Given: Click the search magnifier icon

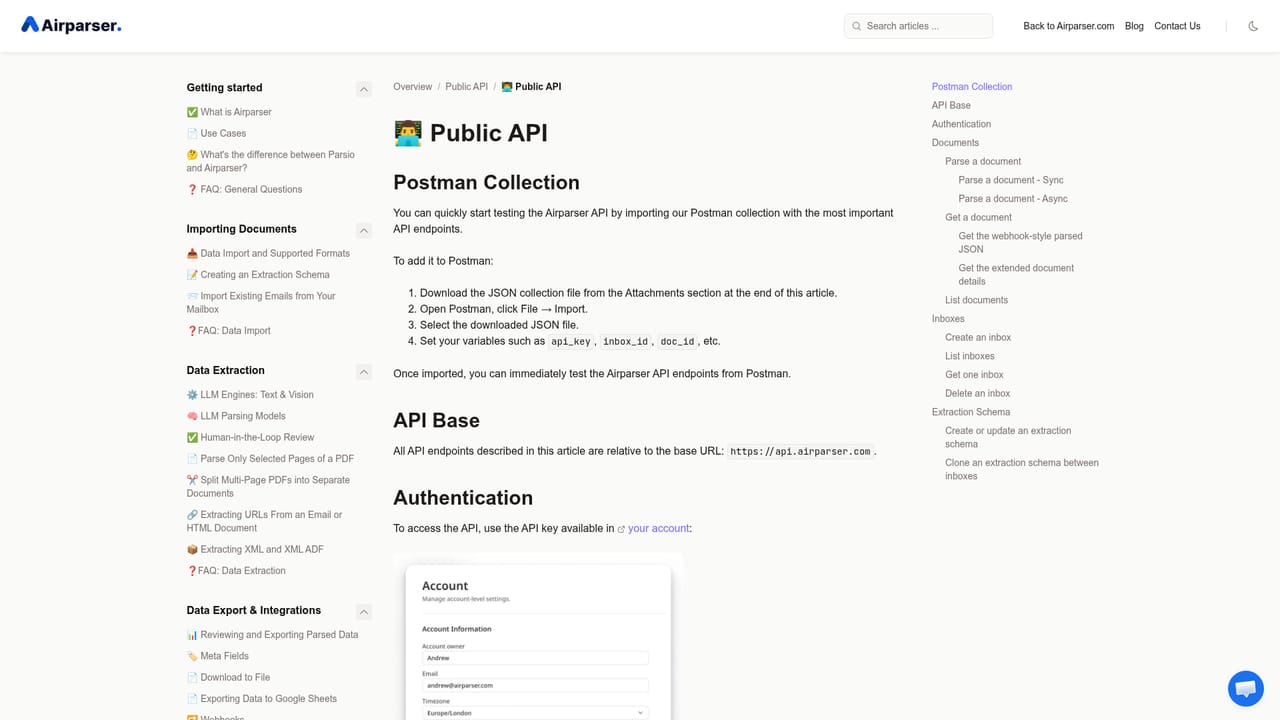Looking at the screenshot, I should pos(857,26).
